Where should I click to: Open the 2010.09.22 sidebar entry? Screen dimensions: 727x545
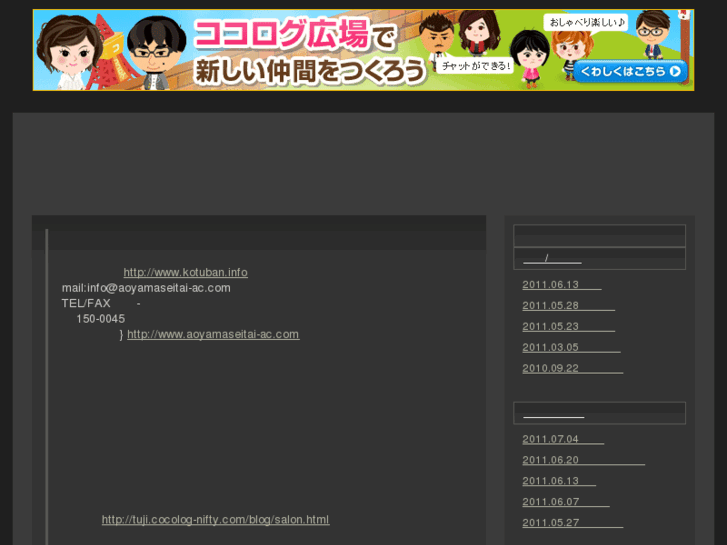pos(573,368)
